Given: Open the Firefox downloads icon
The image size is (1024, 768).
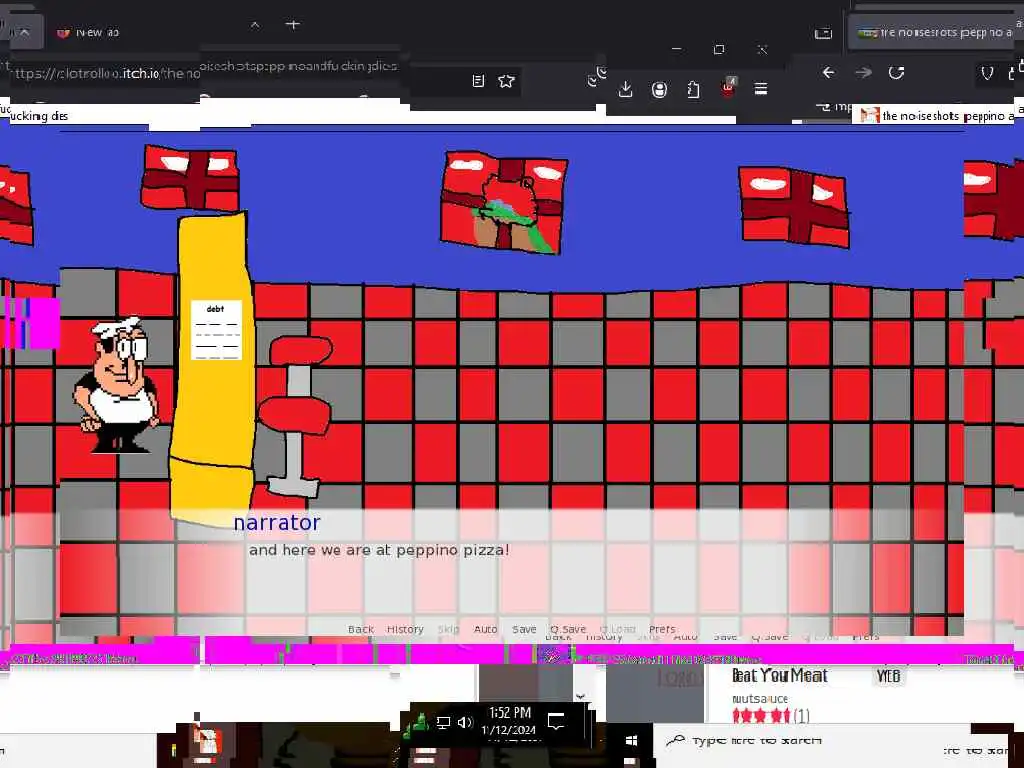Looking at the screenshot, I should [x=625, y=89].
